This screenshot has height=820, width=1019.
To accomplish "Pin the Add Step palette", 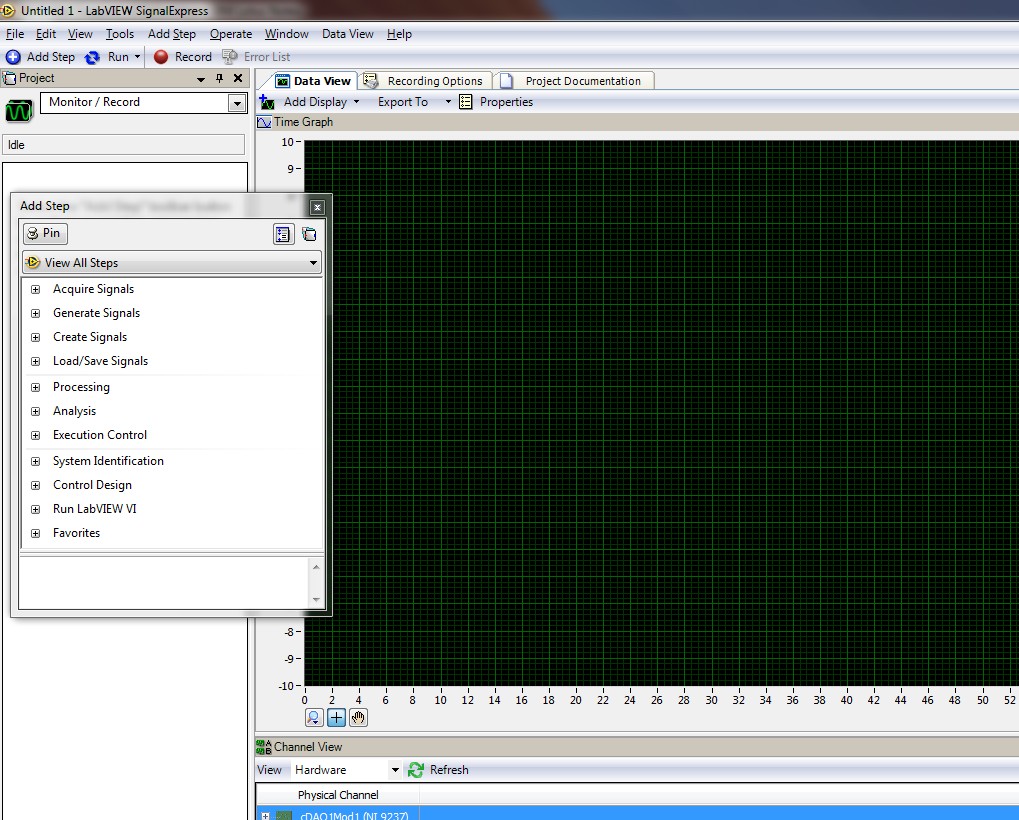I will 45,233.
